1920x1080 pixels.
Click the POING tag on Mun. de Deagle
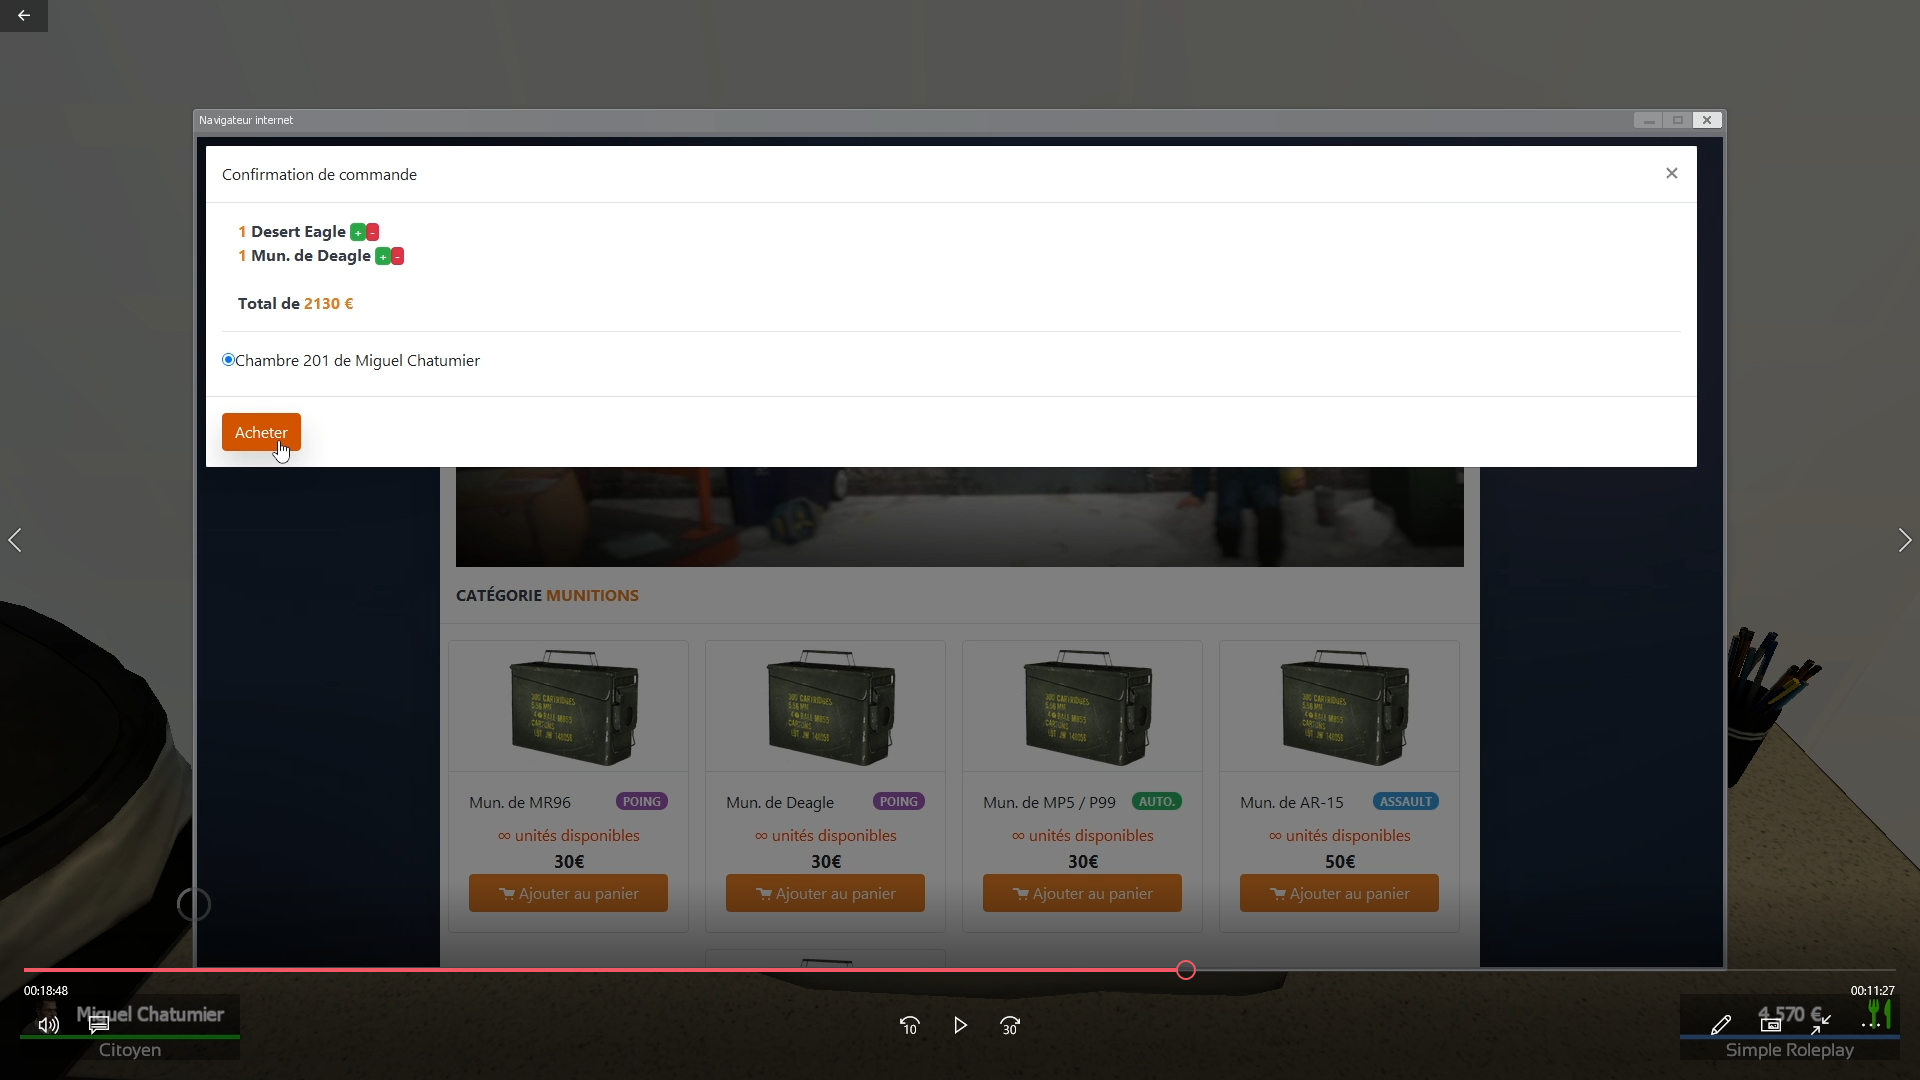tap(899, 802)
